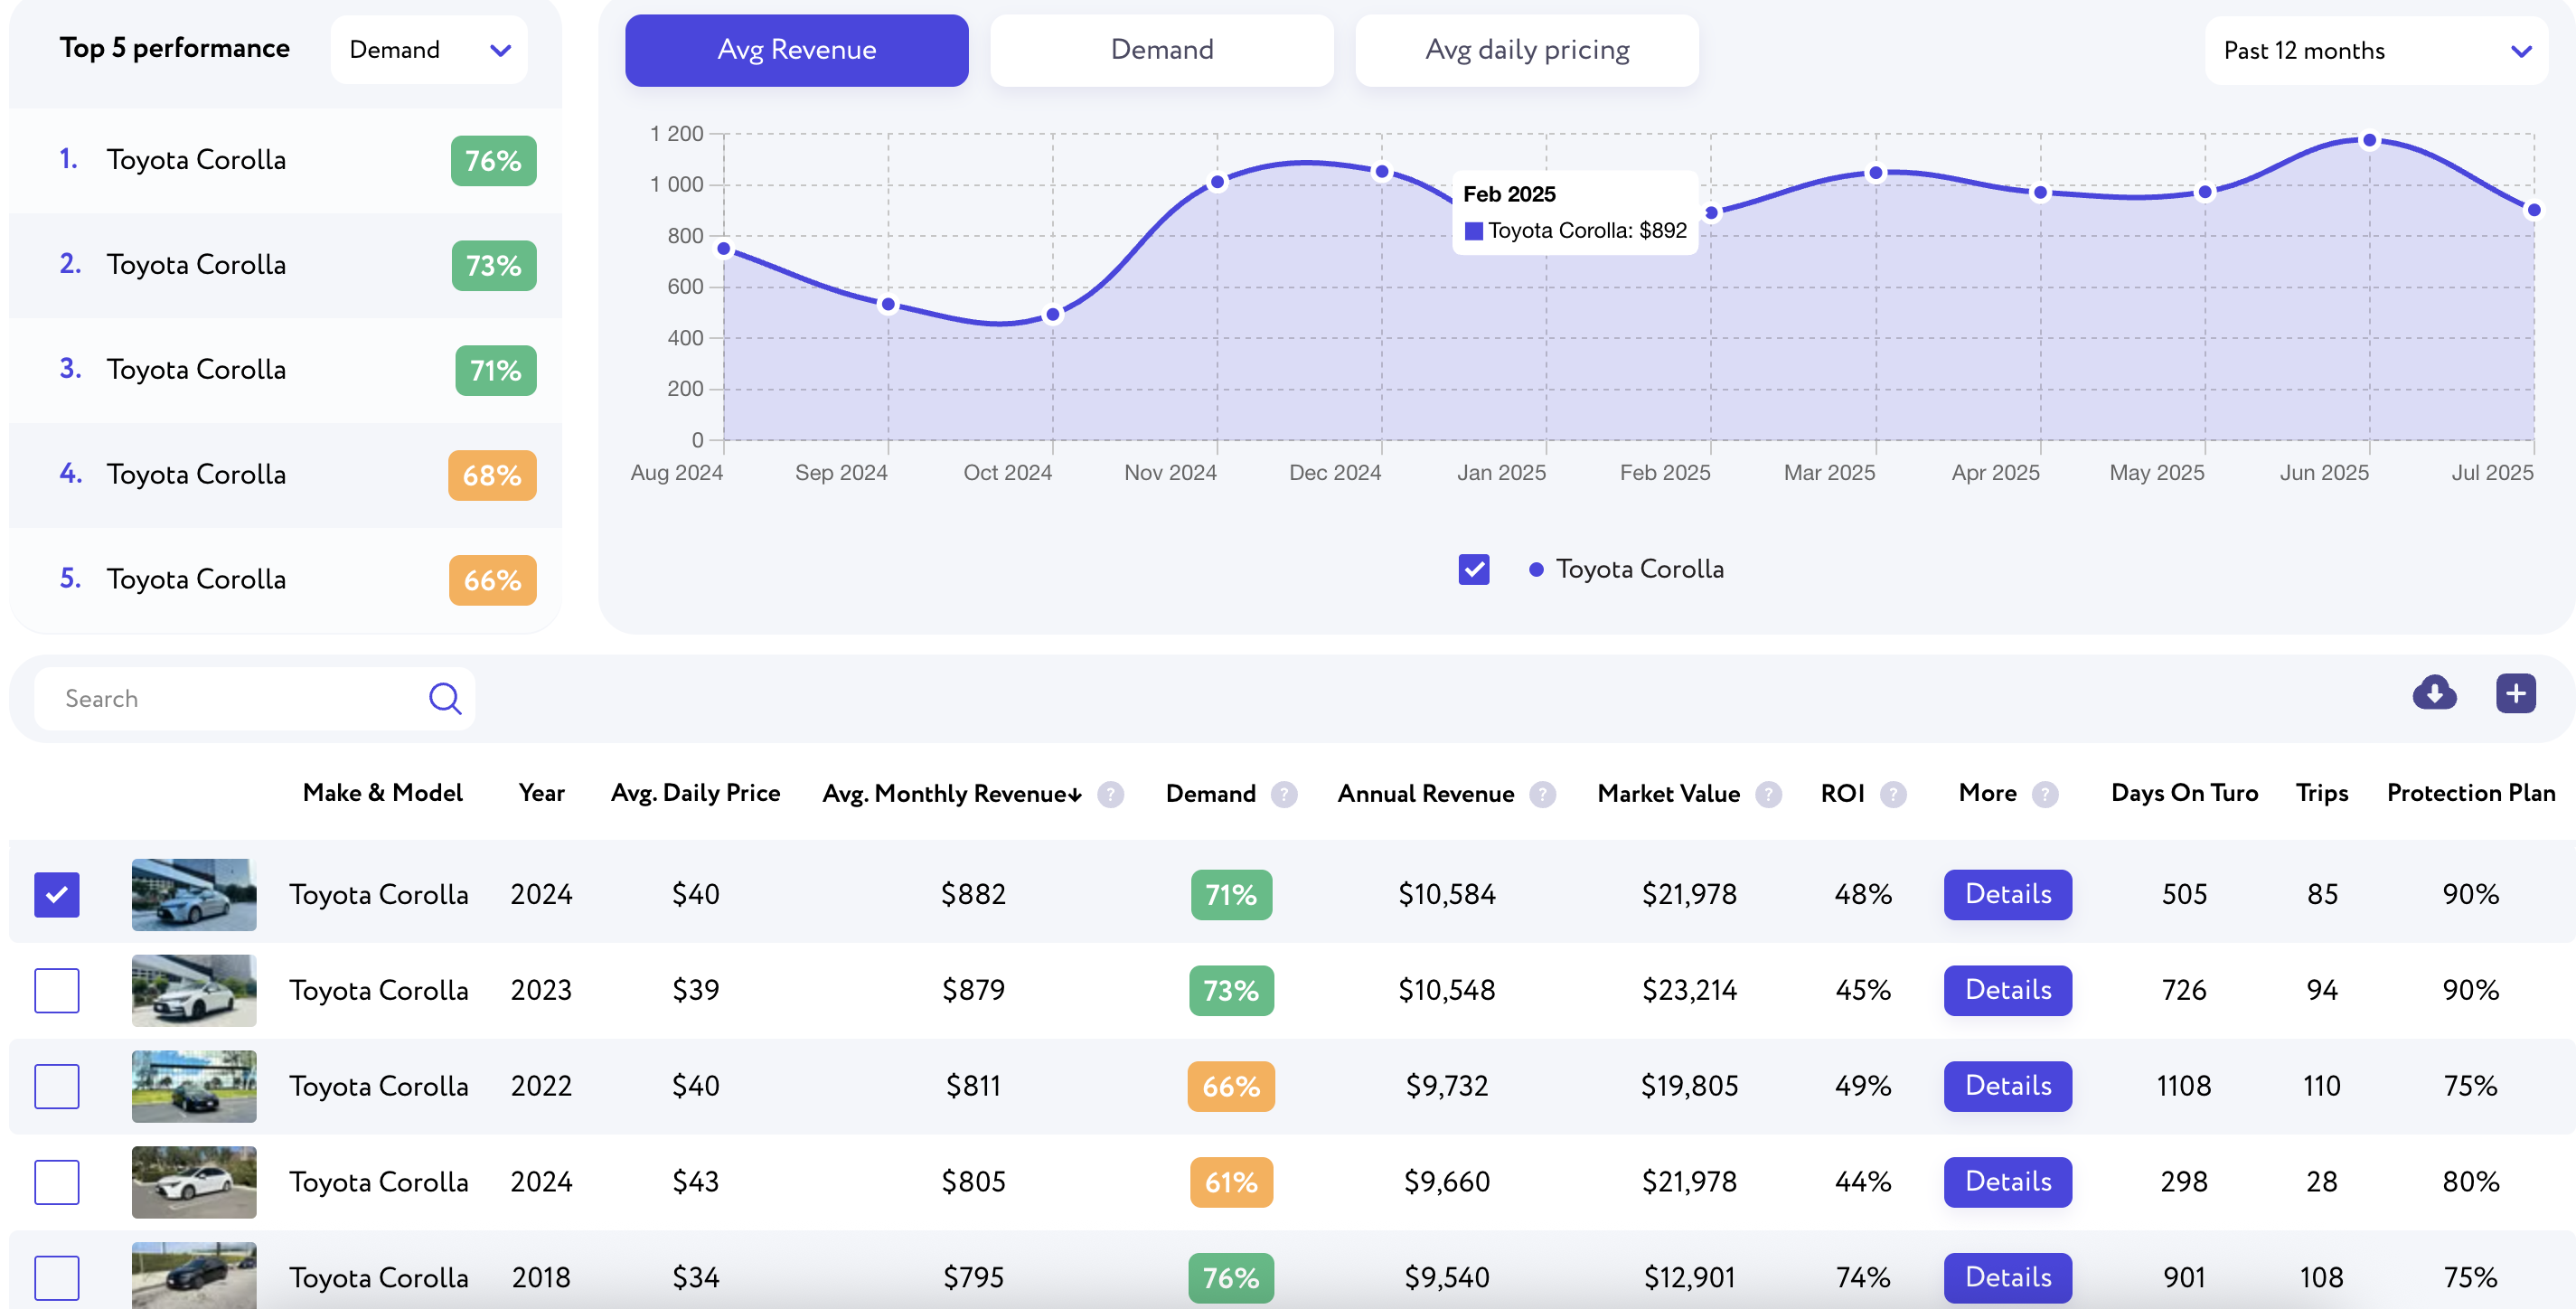Click the Oct 2024 chart data point
Screen dimensions: 2576x1309
(x=1052, y=315)
